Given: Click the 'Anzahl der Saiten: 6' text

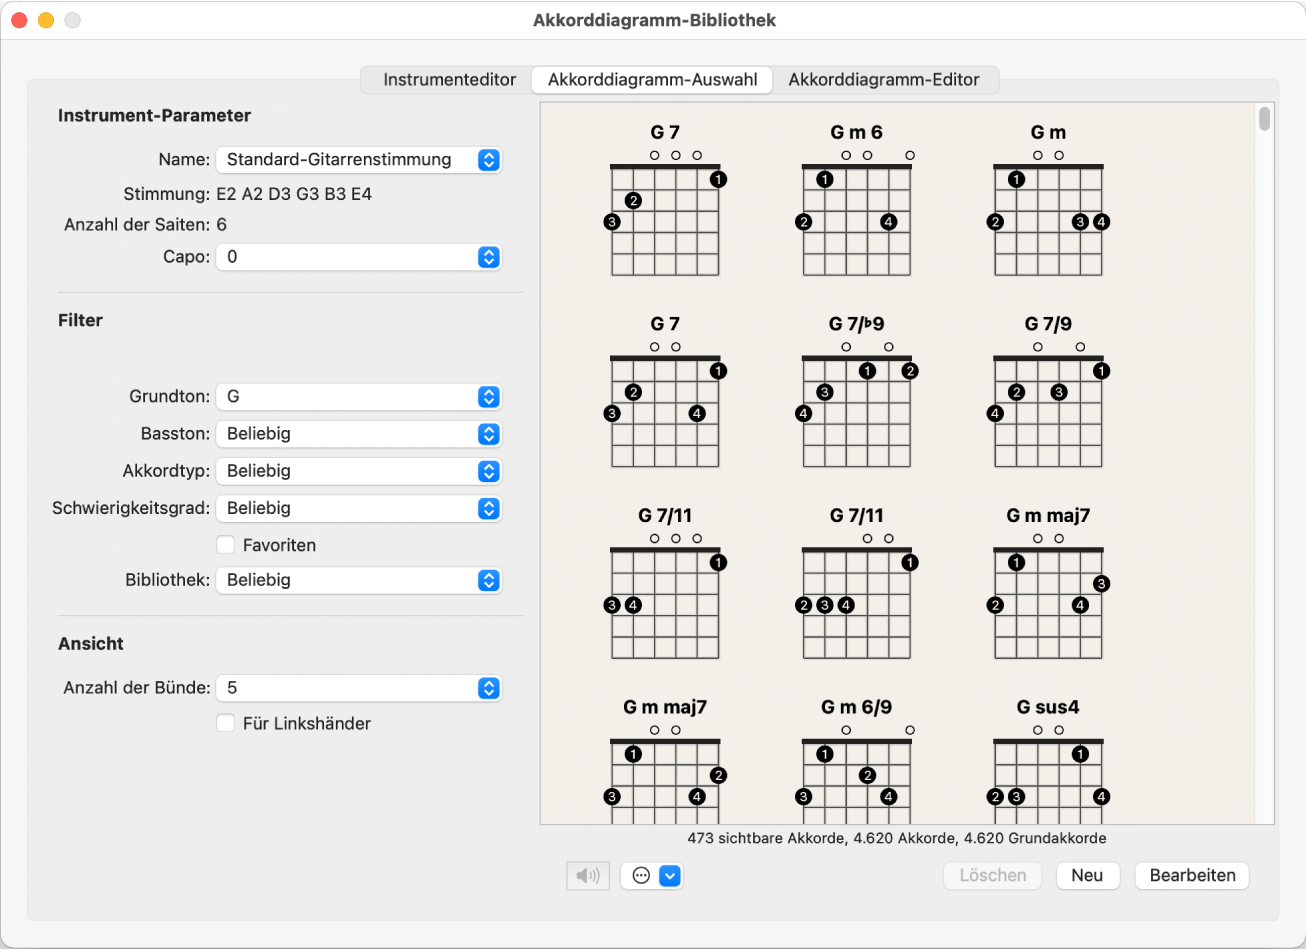Looking at the screenshot, I should coord(145,225).
